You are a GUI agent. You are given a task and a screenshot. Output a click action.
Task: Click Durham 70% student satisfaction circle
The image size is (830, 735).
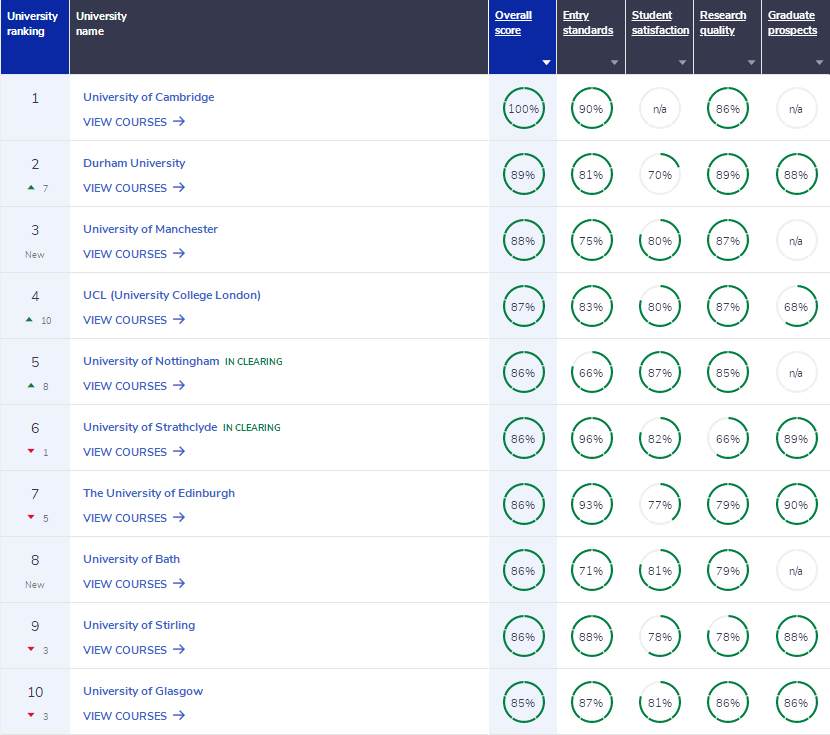tap(660, 175)
